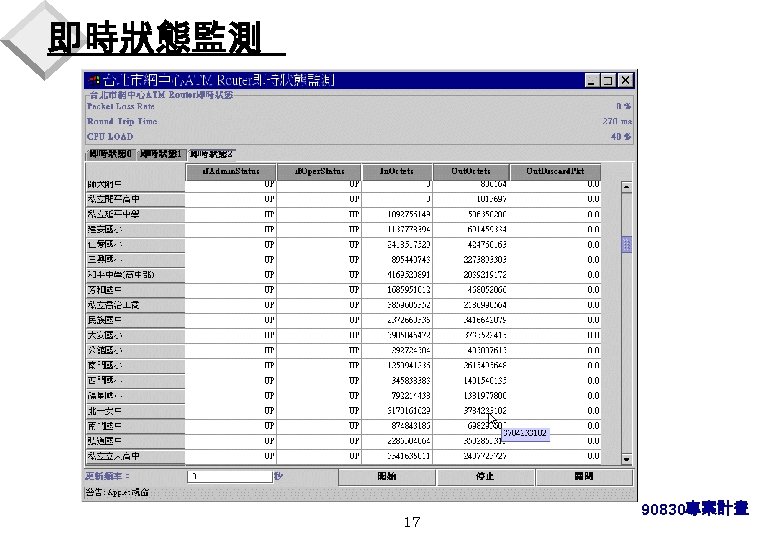Click the Packet Loss Rate label
The width and height of the screenshot is (780, 540).
pyautogui.click(x=121, y=106)
